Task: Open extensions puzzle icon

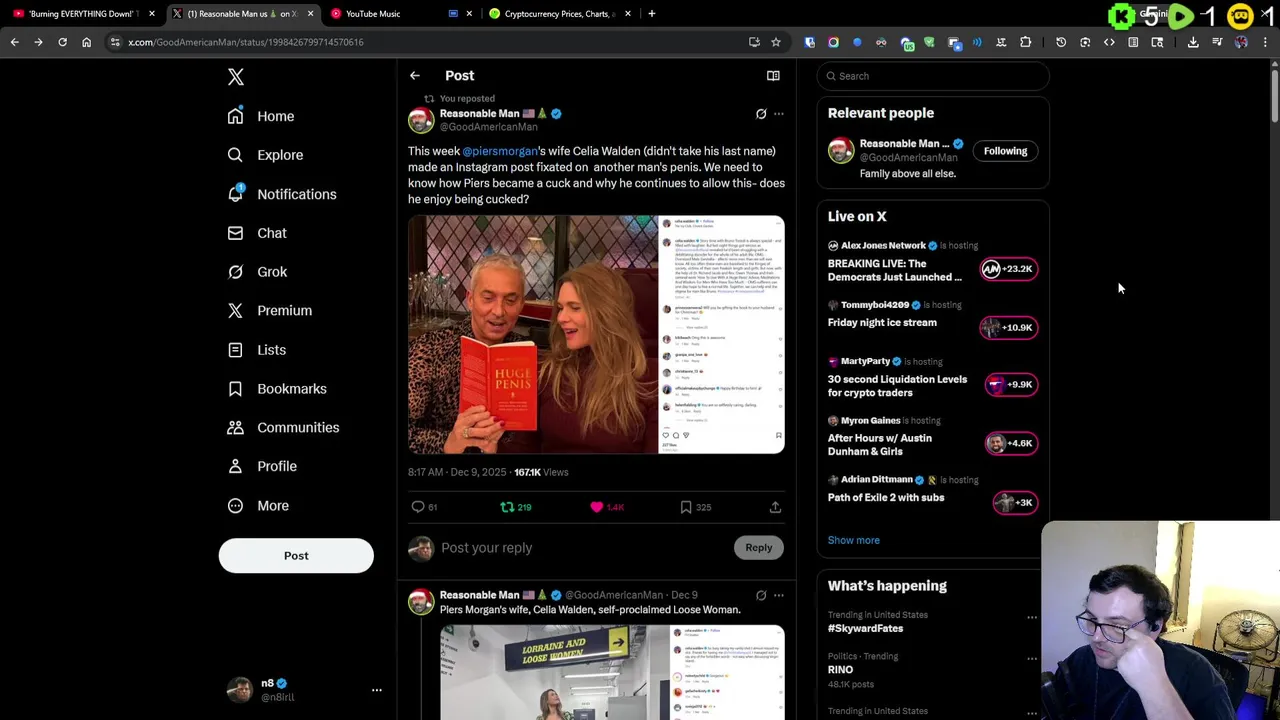Action: click(1026, 42)
